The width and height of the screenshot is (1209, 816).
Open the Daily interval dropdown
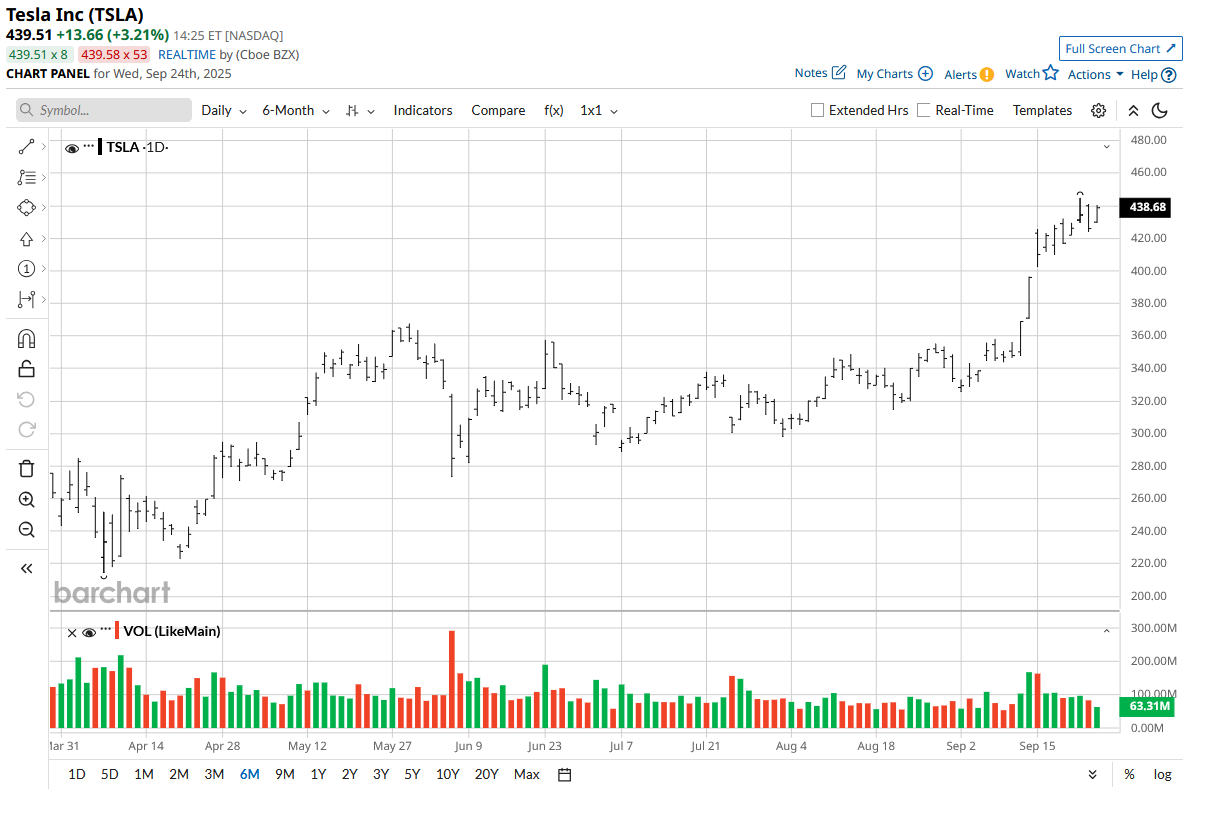tap(224, 110)
